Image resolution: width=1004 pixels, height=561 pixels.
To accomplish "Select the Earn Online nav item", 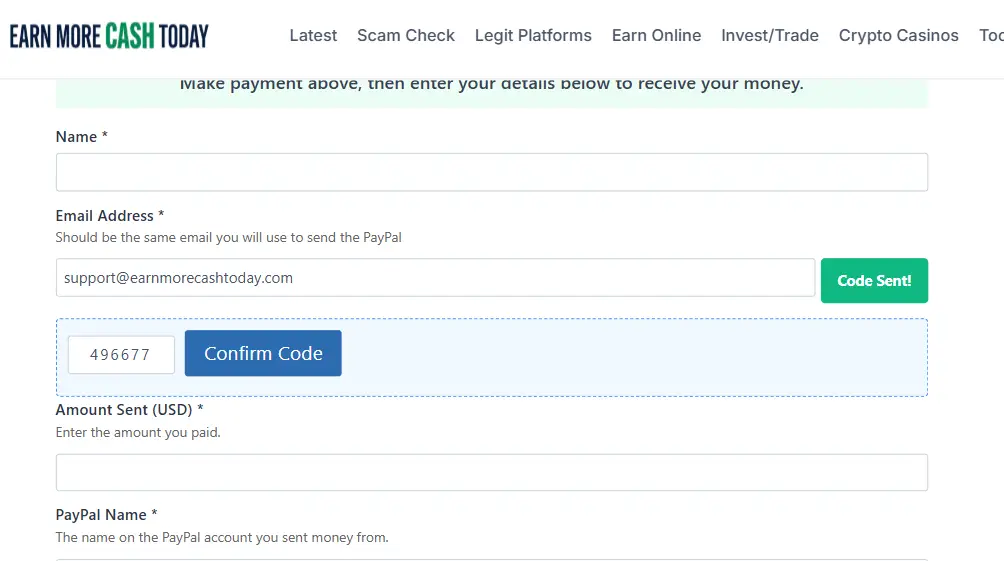I will [x=656, y=36].
